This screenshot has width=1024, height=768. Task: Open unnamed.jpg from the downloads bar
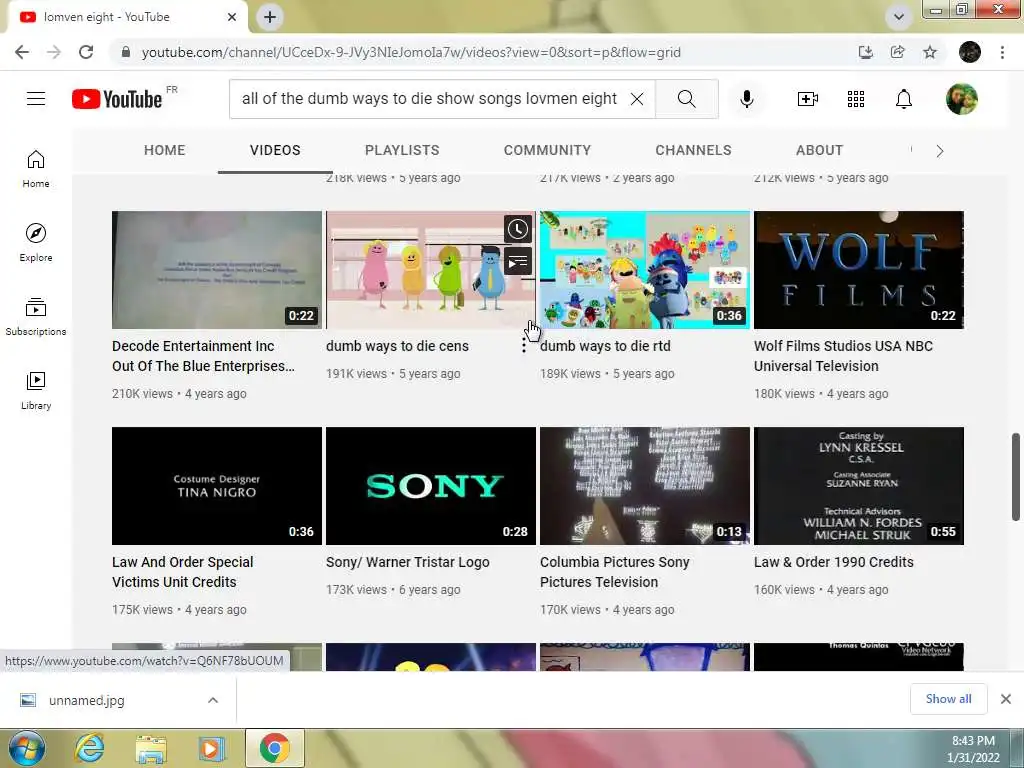[86, 700]
